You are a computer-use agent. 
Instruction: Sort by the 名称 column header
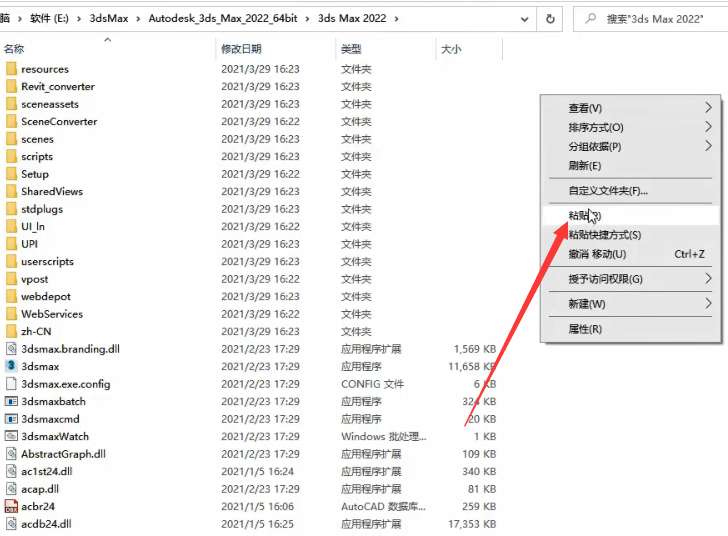14,49
